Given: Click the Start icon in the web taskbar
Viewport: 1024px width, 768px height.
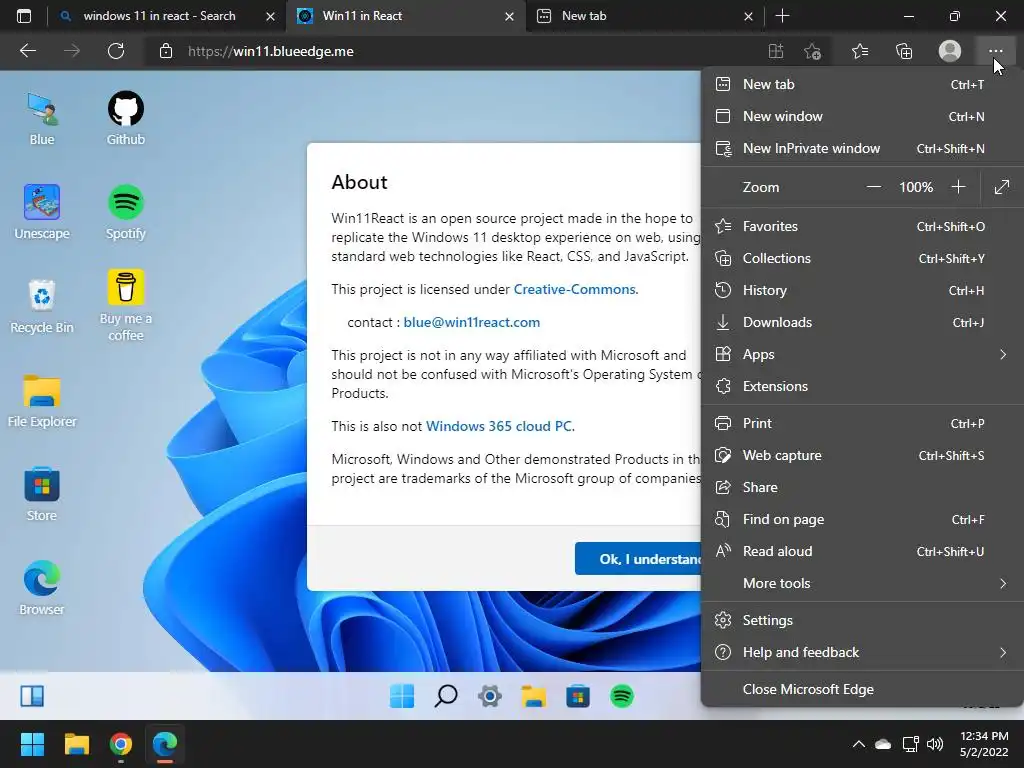Looking at the screenshot, I should click(402, 696).
